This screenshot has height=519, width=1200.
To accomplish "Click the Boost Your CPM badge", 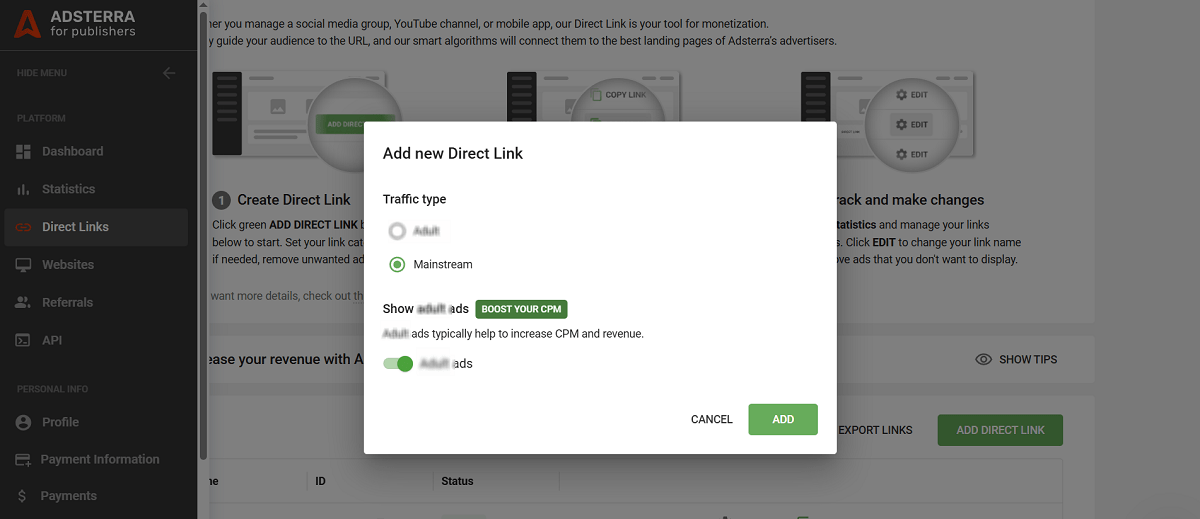I will point(521,309).
